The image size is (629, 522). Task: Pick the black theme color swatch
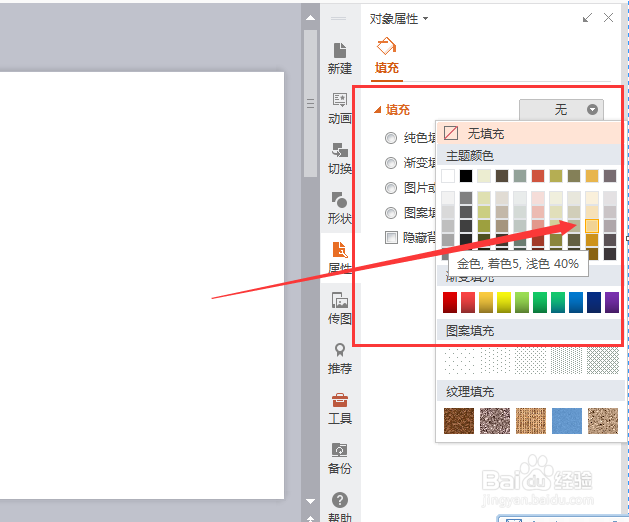tap(466, 176)
